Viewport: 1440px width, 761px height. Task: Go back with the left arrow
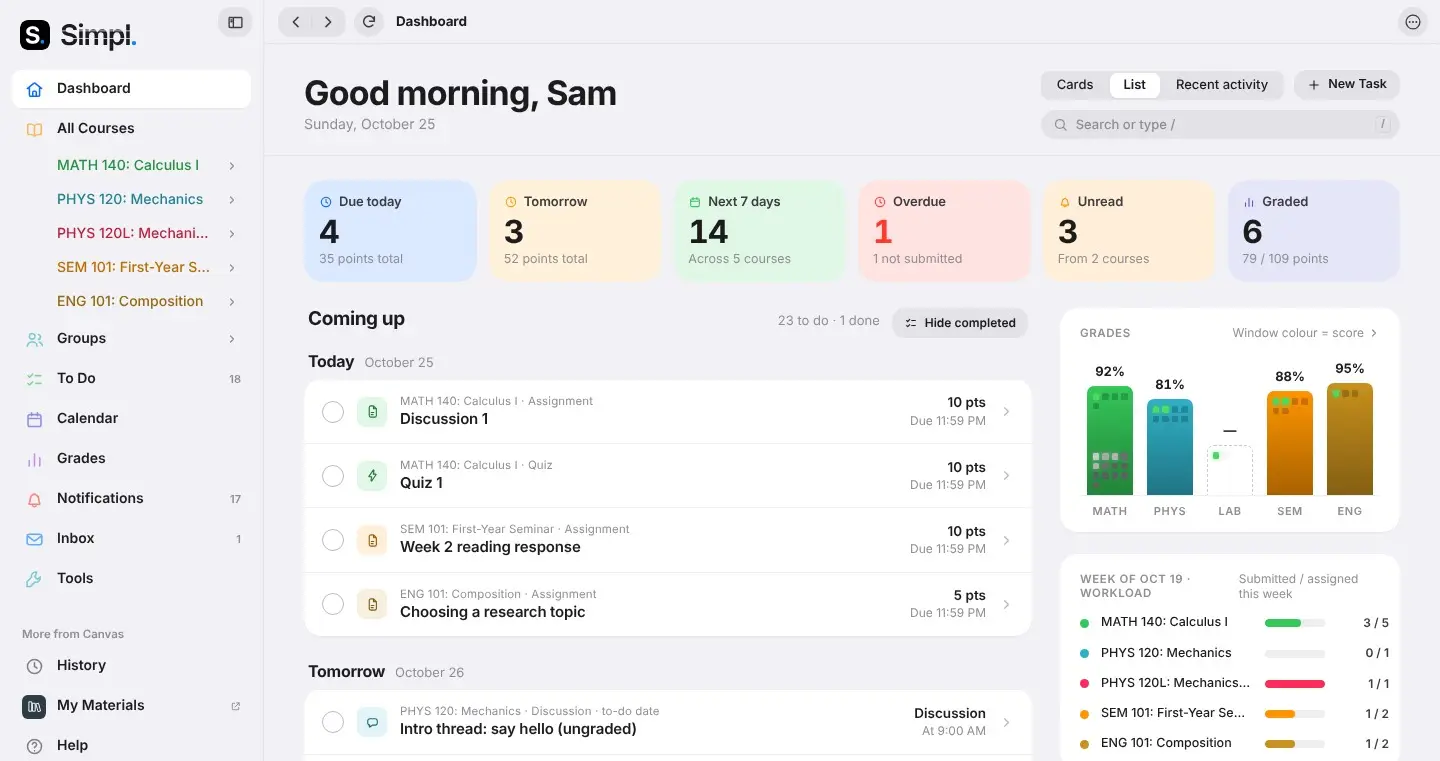[x=296, y=21]
